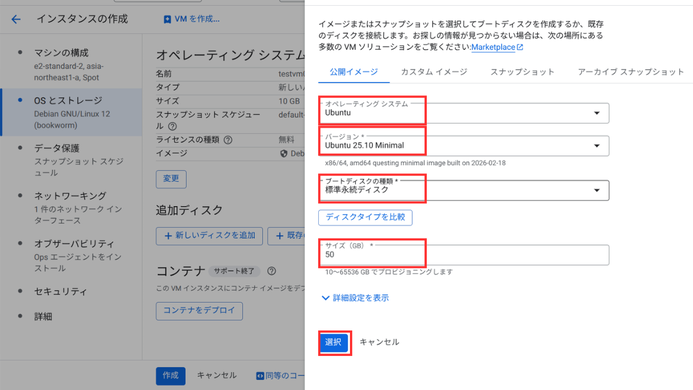Click the shield icon in イメージ row
The image size is (693, 390).
pos(284,154)
